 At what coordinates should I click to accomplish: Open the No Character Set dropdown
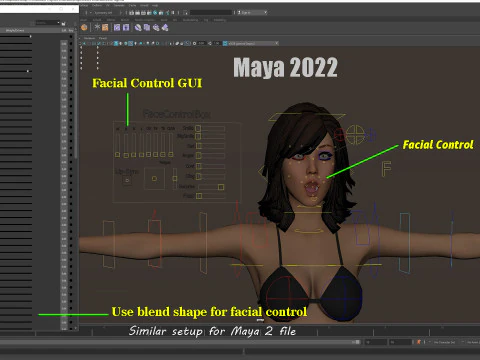tap(444, 342)
